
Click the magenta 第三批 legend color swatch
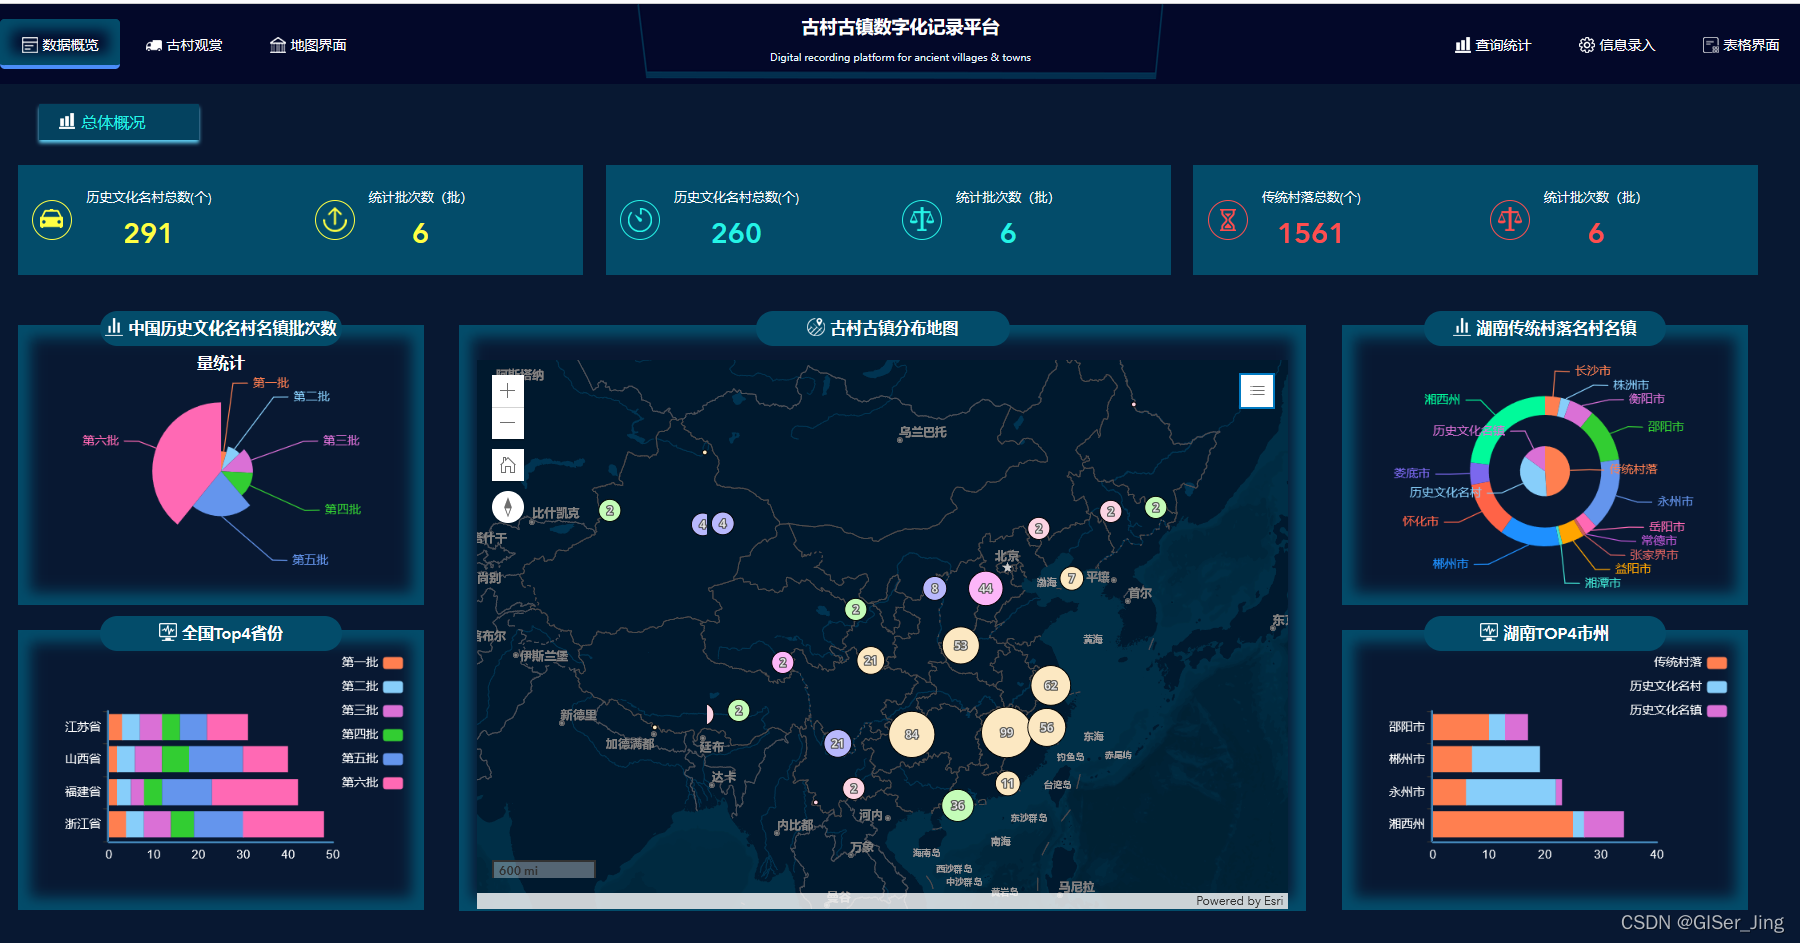(393, 710)
